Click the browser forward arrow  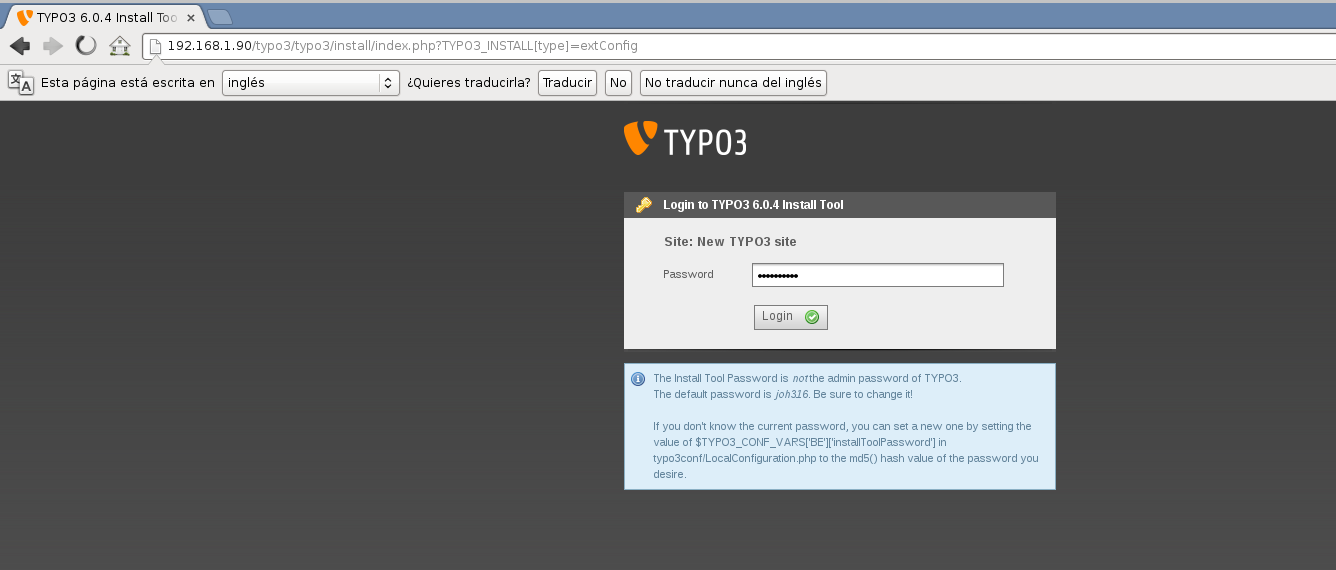point(53,46)
